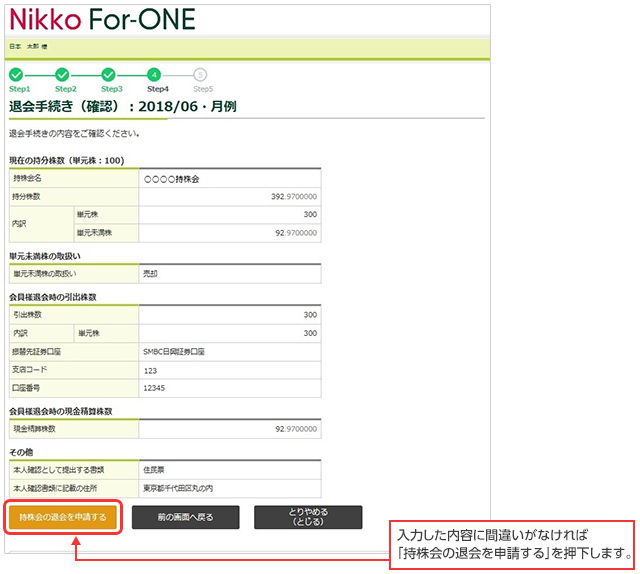Screen dimensions: 640x574
Task: Click the Nikko For-ONE logo
Action: (x=102, y=20)
